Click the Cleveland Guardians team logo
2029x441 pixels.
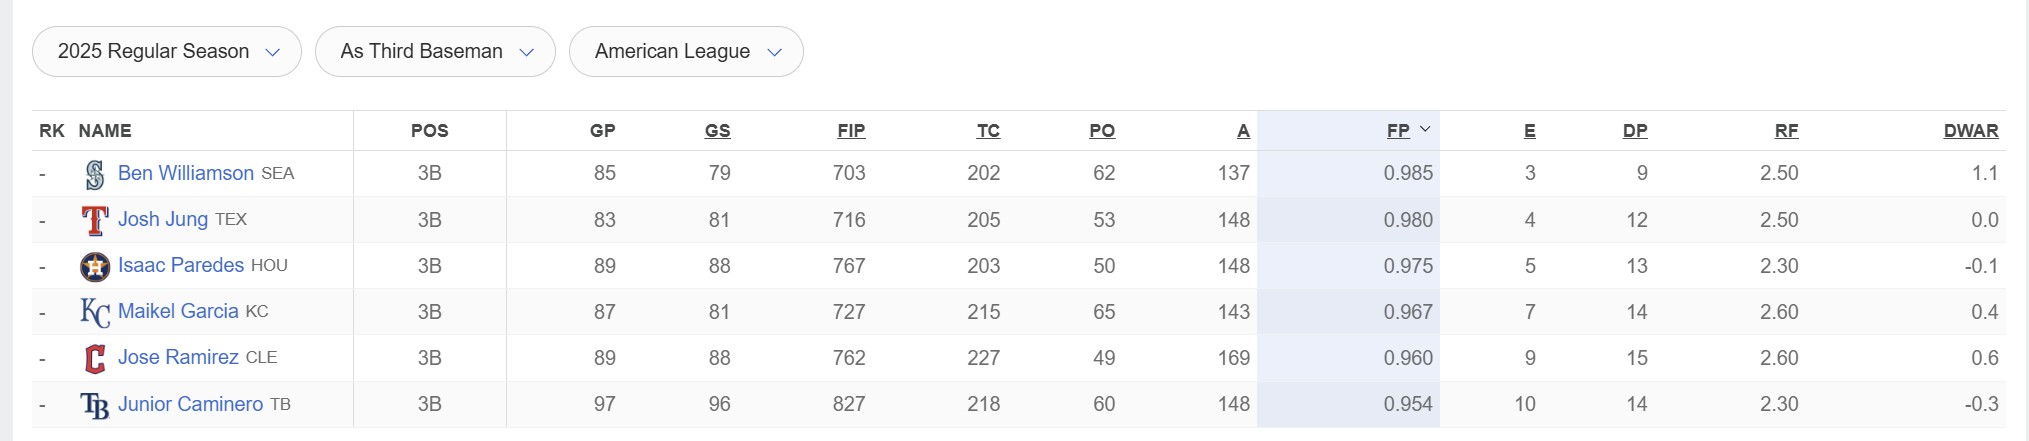[x=95, y=358]
